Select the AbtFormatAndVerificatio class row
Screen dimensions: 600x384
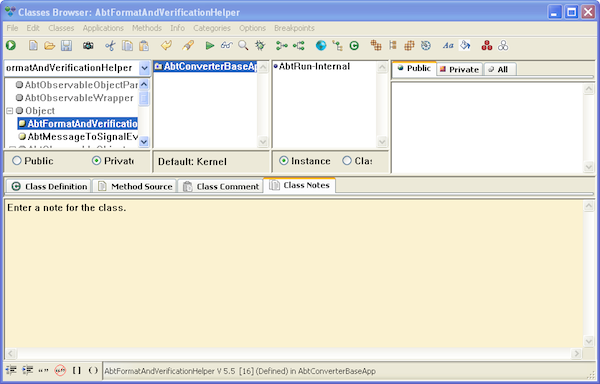point(78,124)
